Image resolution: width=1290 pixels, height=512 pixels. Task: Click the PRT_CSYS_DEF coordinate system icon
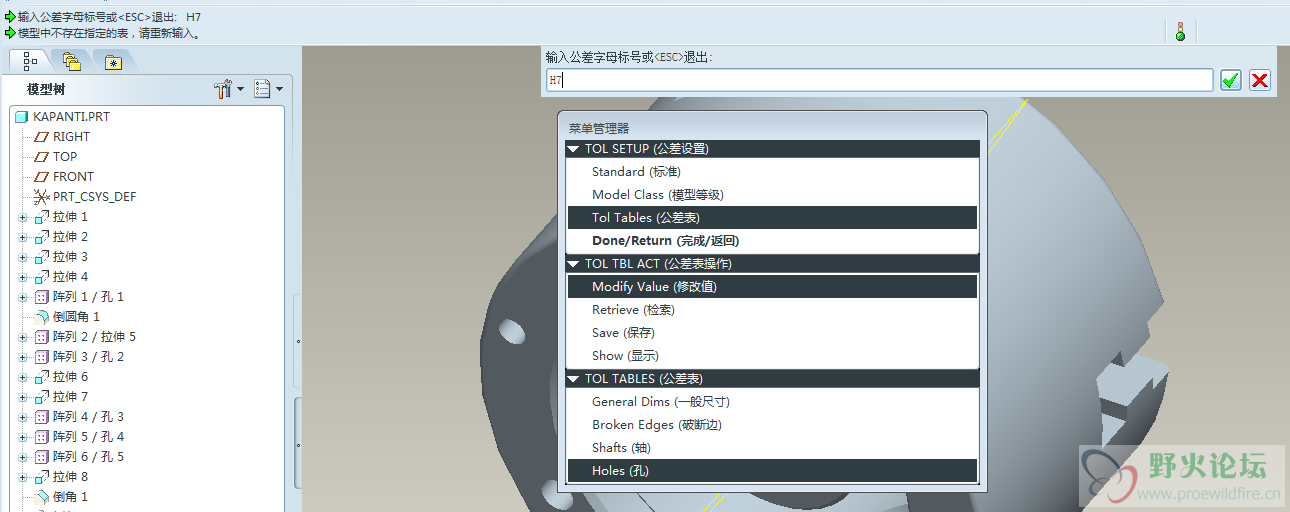41,197
